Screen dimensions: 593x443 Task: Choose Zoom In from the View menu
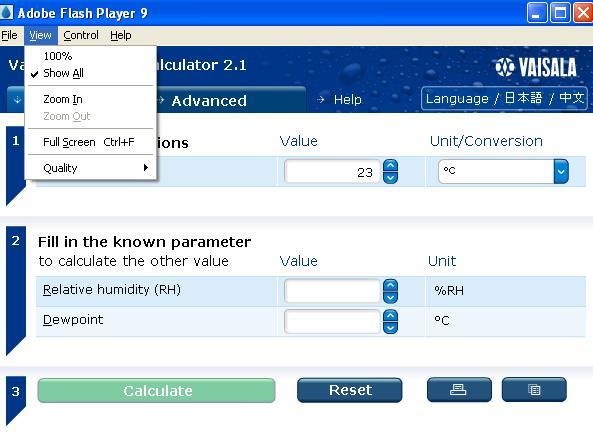click(90, 99)
